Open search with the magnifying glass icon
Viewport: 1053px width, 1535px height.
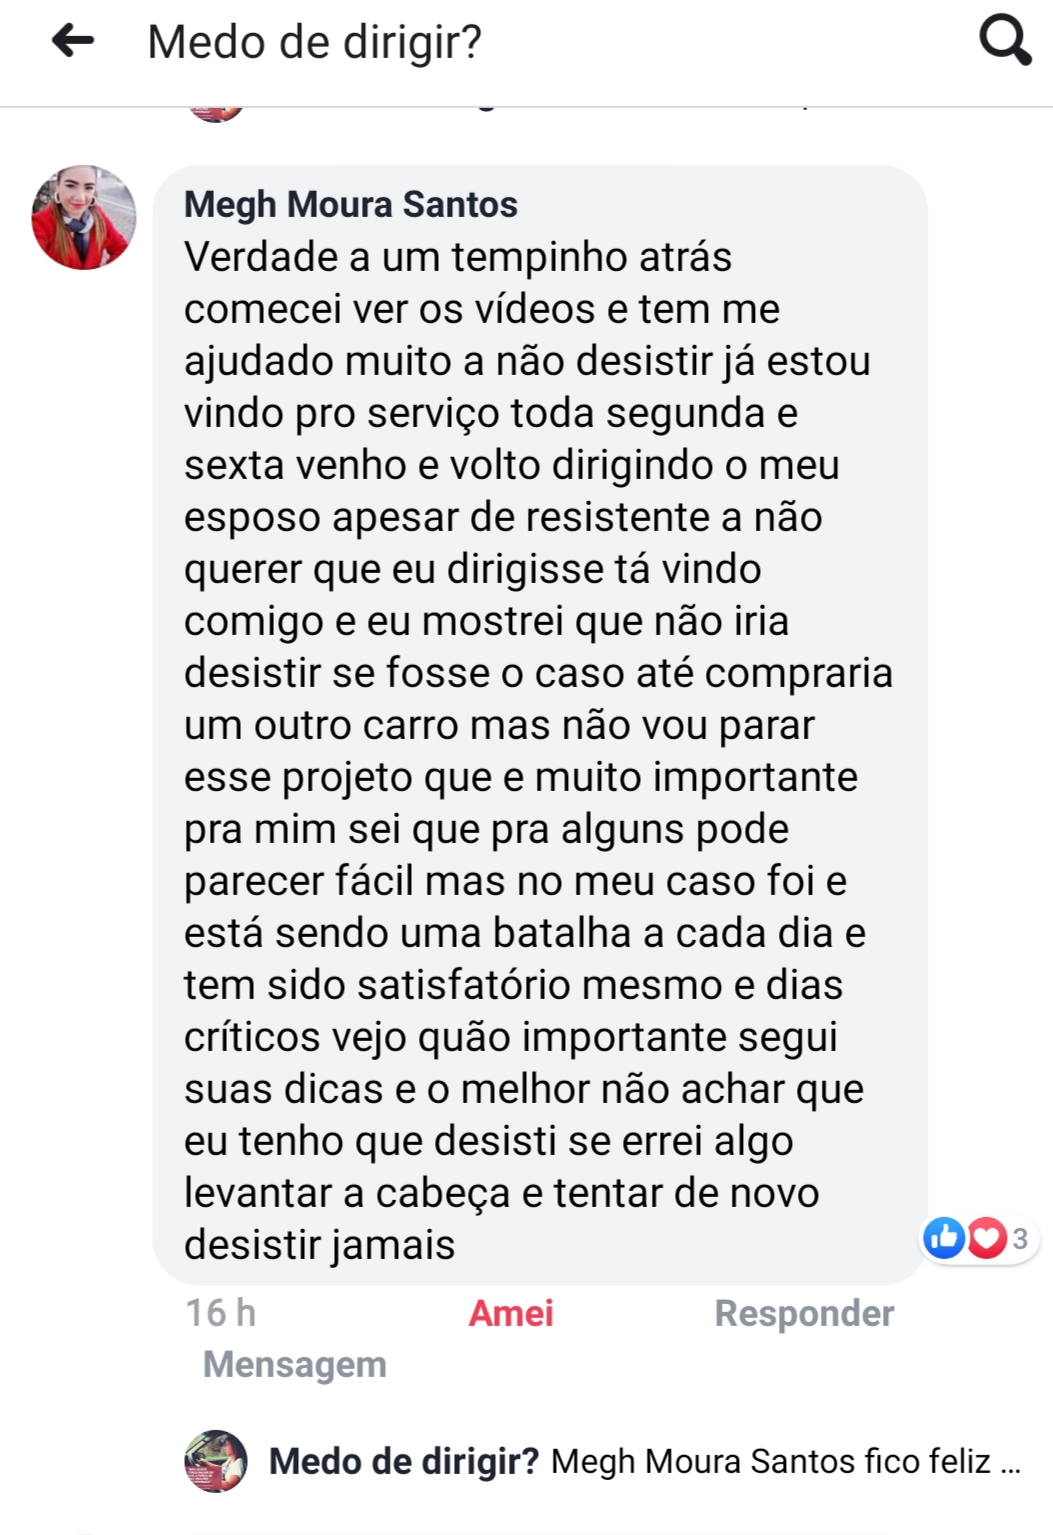pyautogui.click(x=1004, y=41)
